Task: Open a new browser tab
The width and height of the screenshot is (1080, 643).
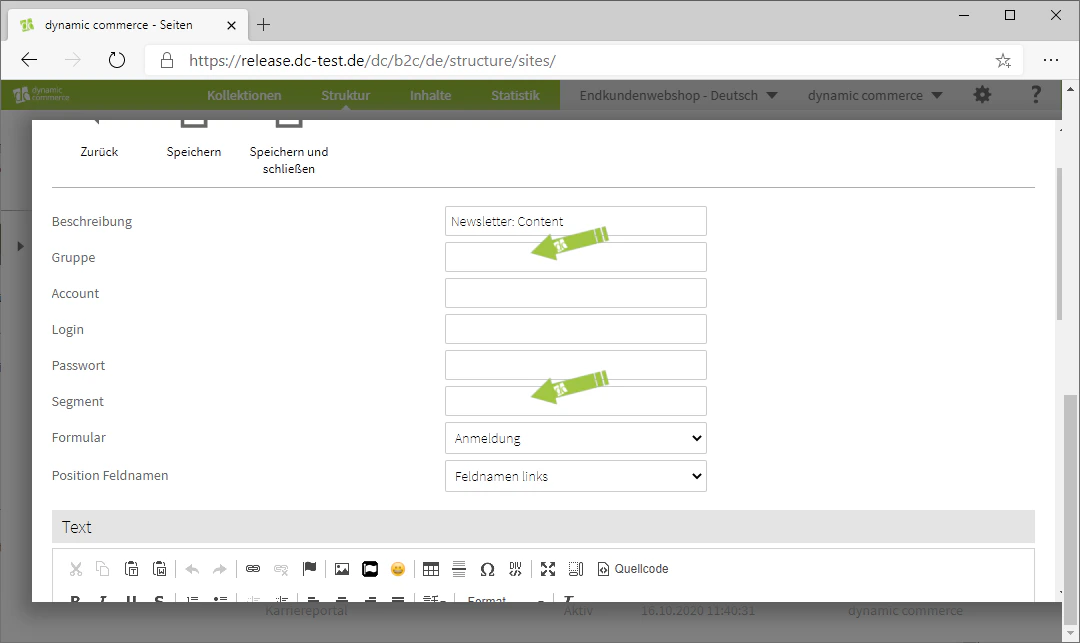Action: click(263, 25)
